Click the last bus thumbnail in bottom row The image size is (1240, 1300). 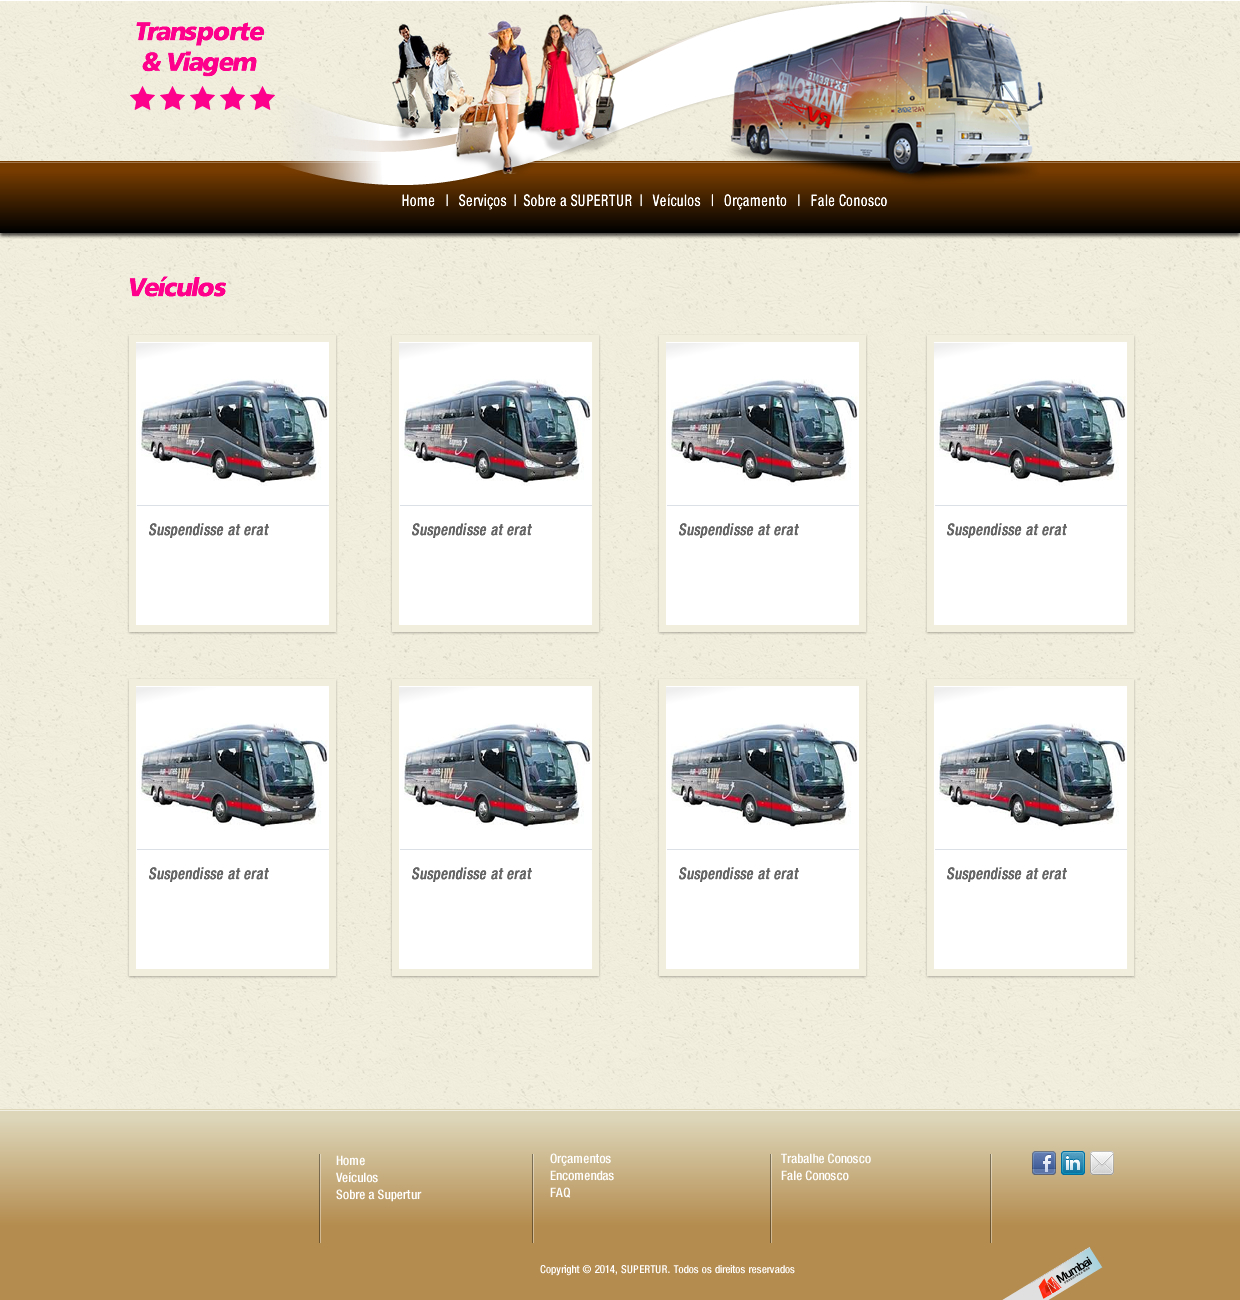coord(1030,771)
